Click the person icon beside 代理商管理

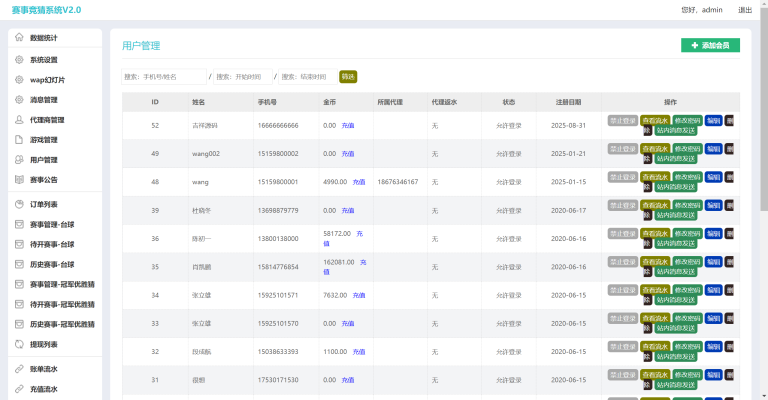(x=19, y=120)
